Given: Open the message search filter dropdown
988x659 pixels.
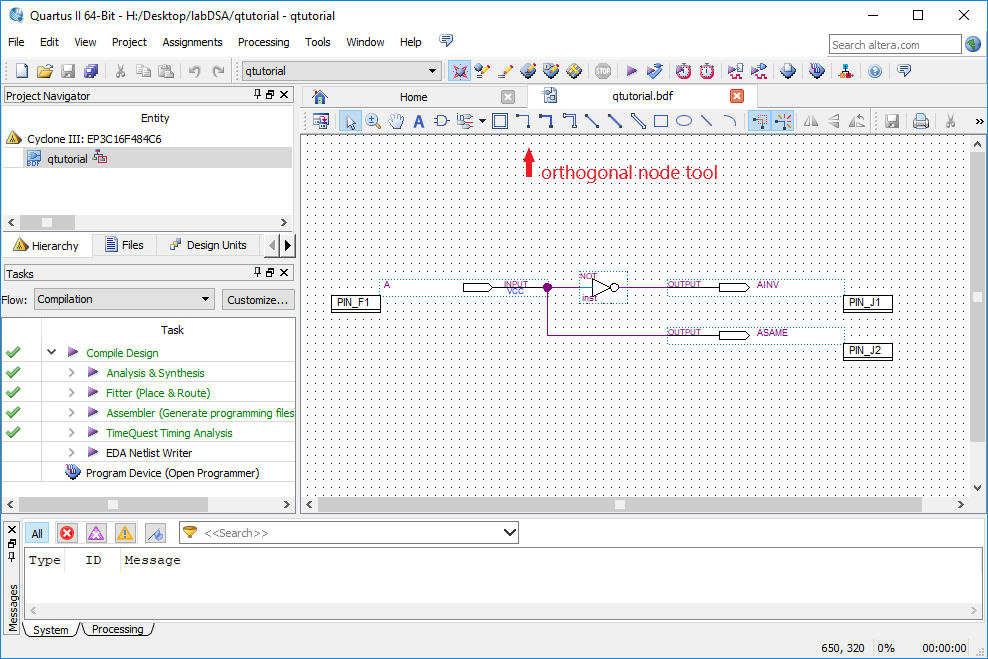Looking at the screenshot, I should click(x=510, y=533).
